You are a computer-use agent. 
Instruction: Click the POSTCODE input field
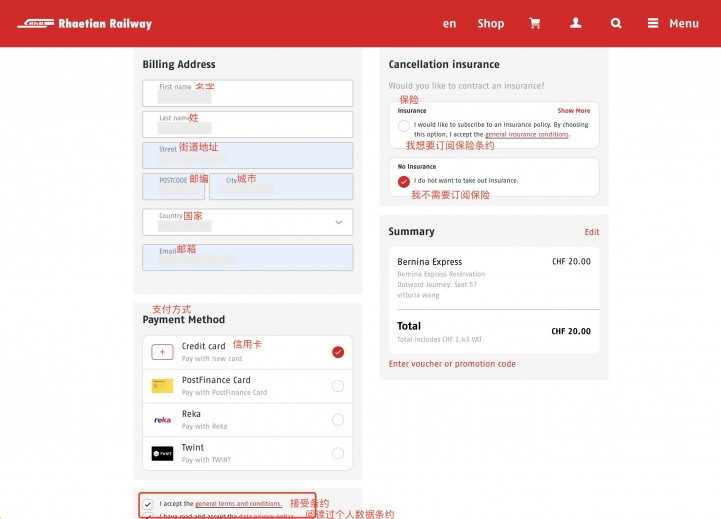tap(173, 187)
